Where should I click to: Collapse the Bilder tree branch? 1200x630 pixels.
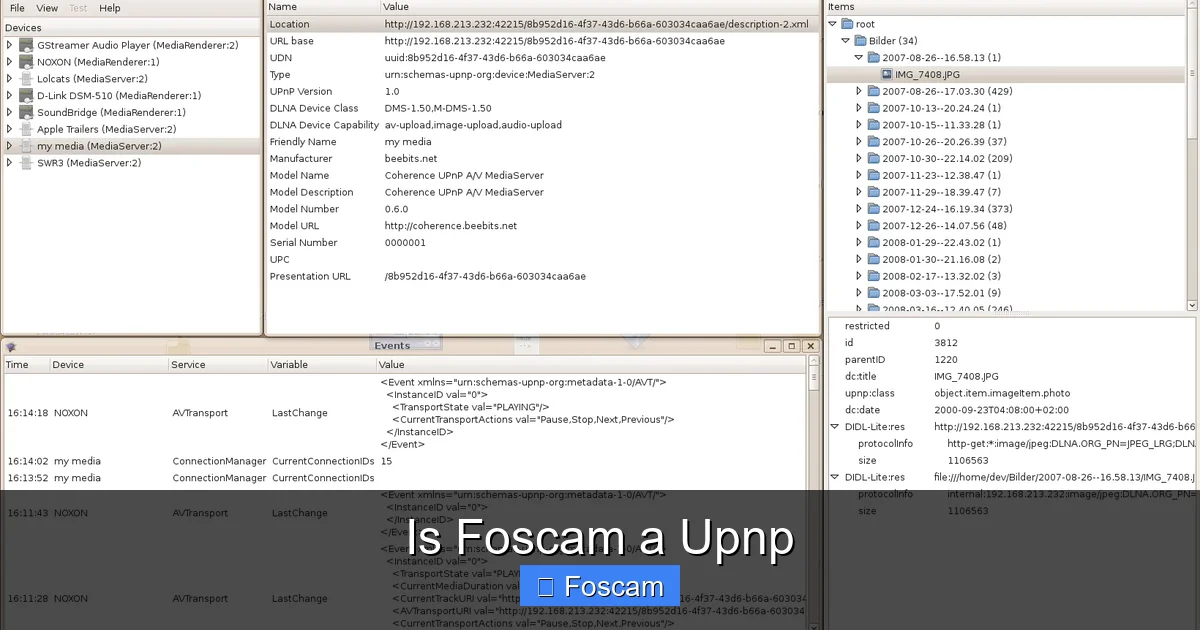click(x=846, y=40)
